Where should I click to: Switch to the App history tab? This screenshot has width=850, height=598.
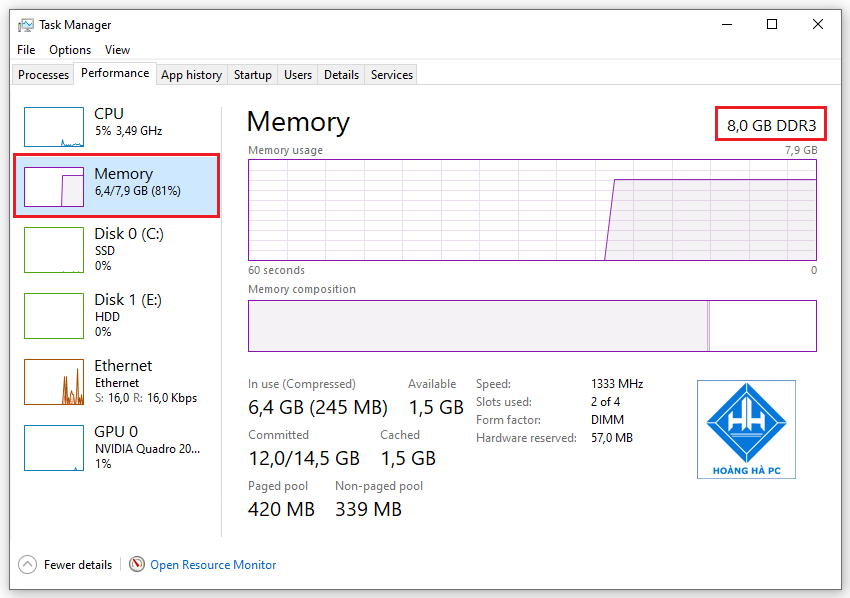coord(191,74)
